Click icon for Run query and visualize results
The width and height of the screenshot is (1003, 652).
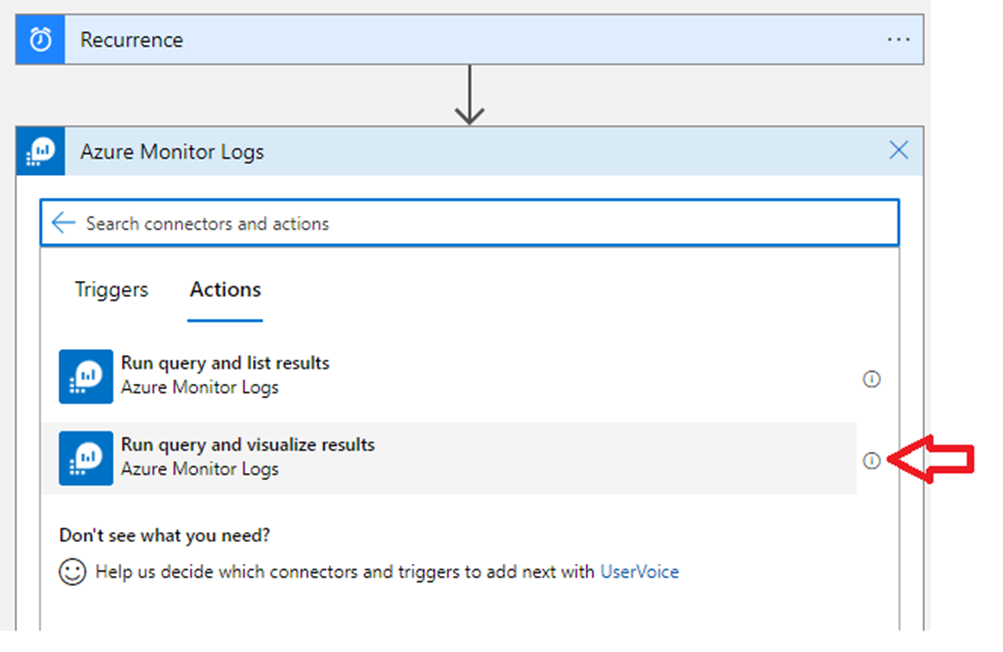(86, 458)
